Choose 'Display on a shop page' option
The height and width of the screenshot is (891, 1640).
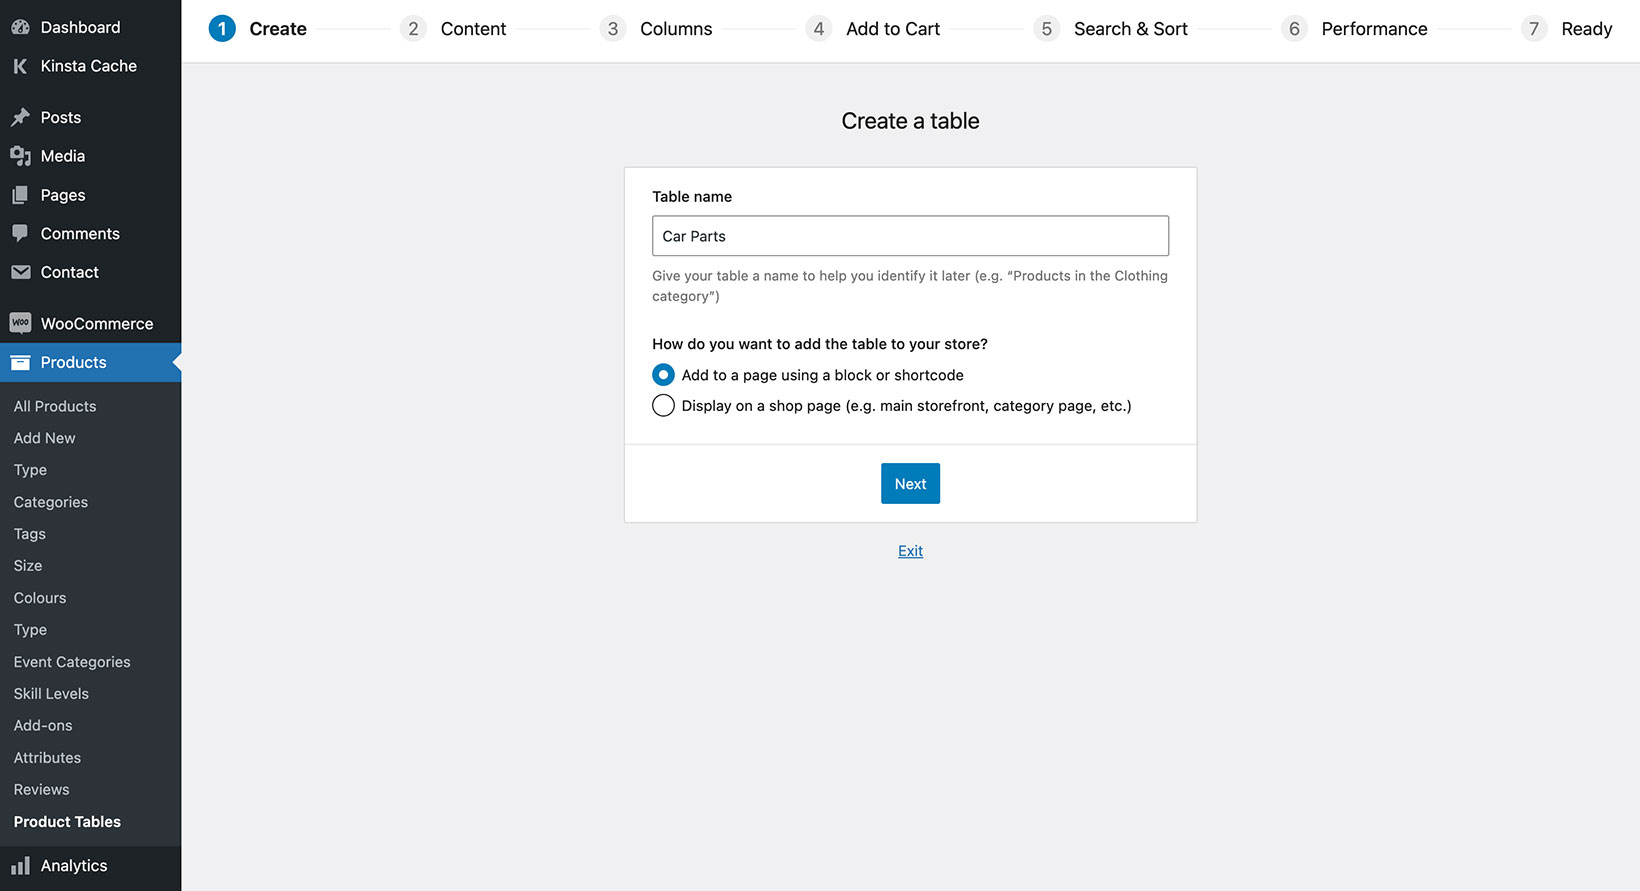click(x=663, y=406)
